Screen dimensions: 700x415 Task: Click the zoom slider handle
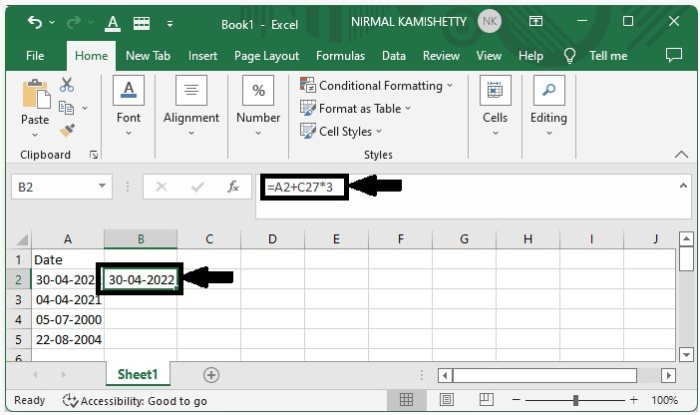tap(577, 400)
